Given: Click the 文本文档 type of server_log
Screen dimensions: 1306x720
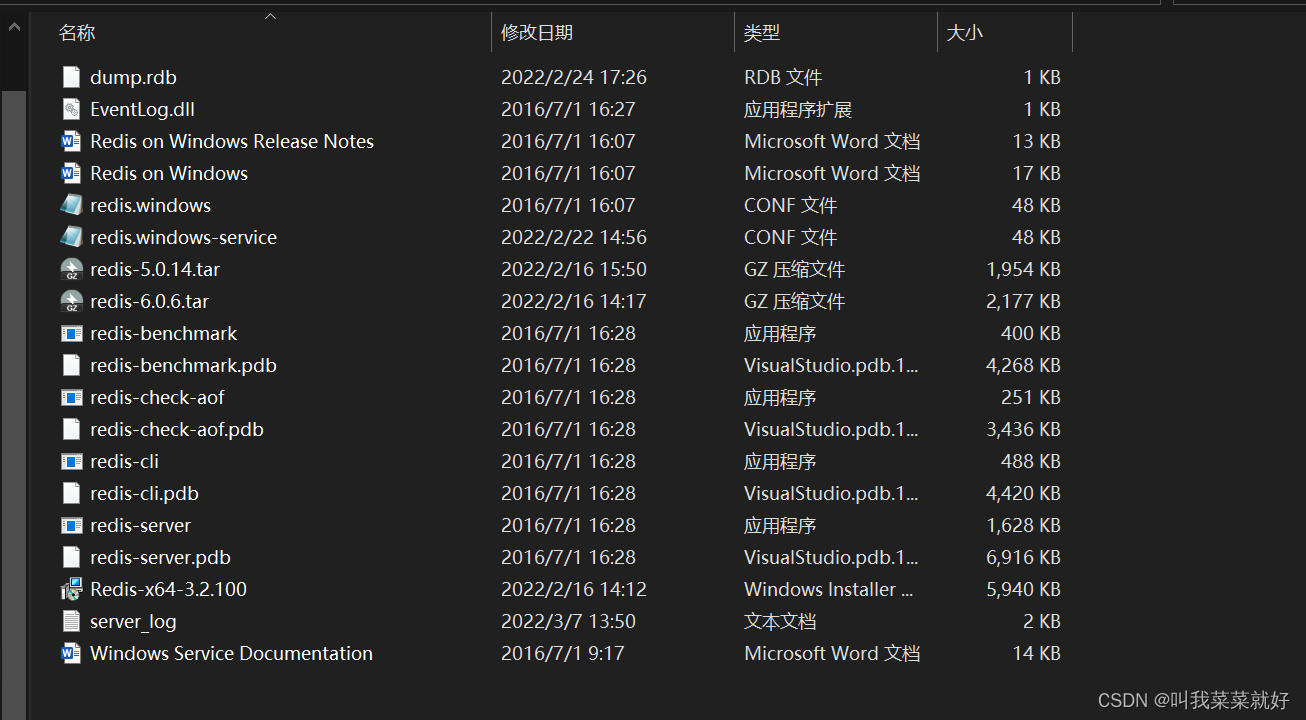Looking at the screenshot, I should 780,621.
